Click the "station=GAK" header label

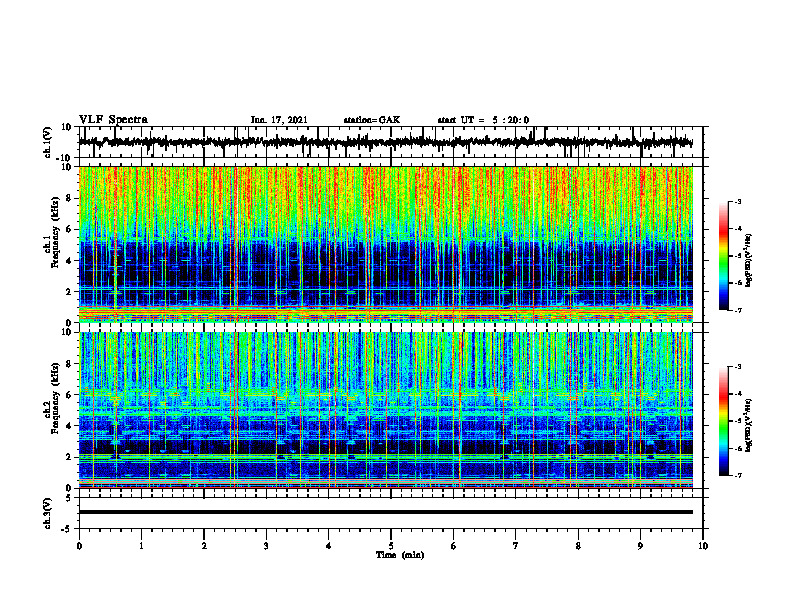[372, 120]
